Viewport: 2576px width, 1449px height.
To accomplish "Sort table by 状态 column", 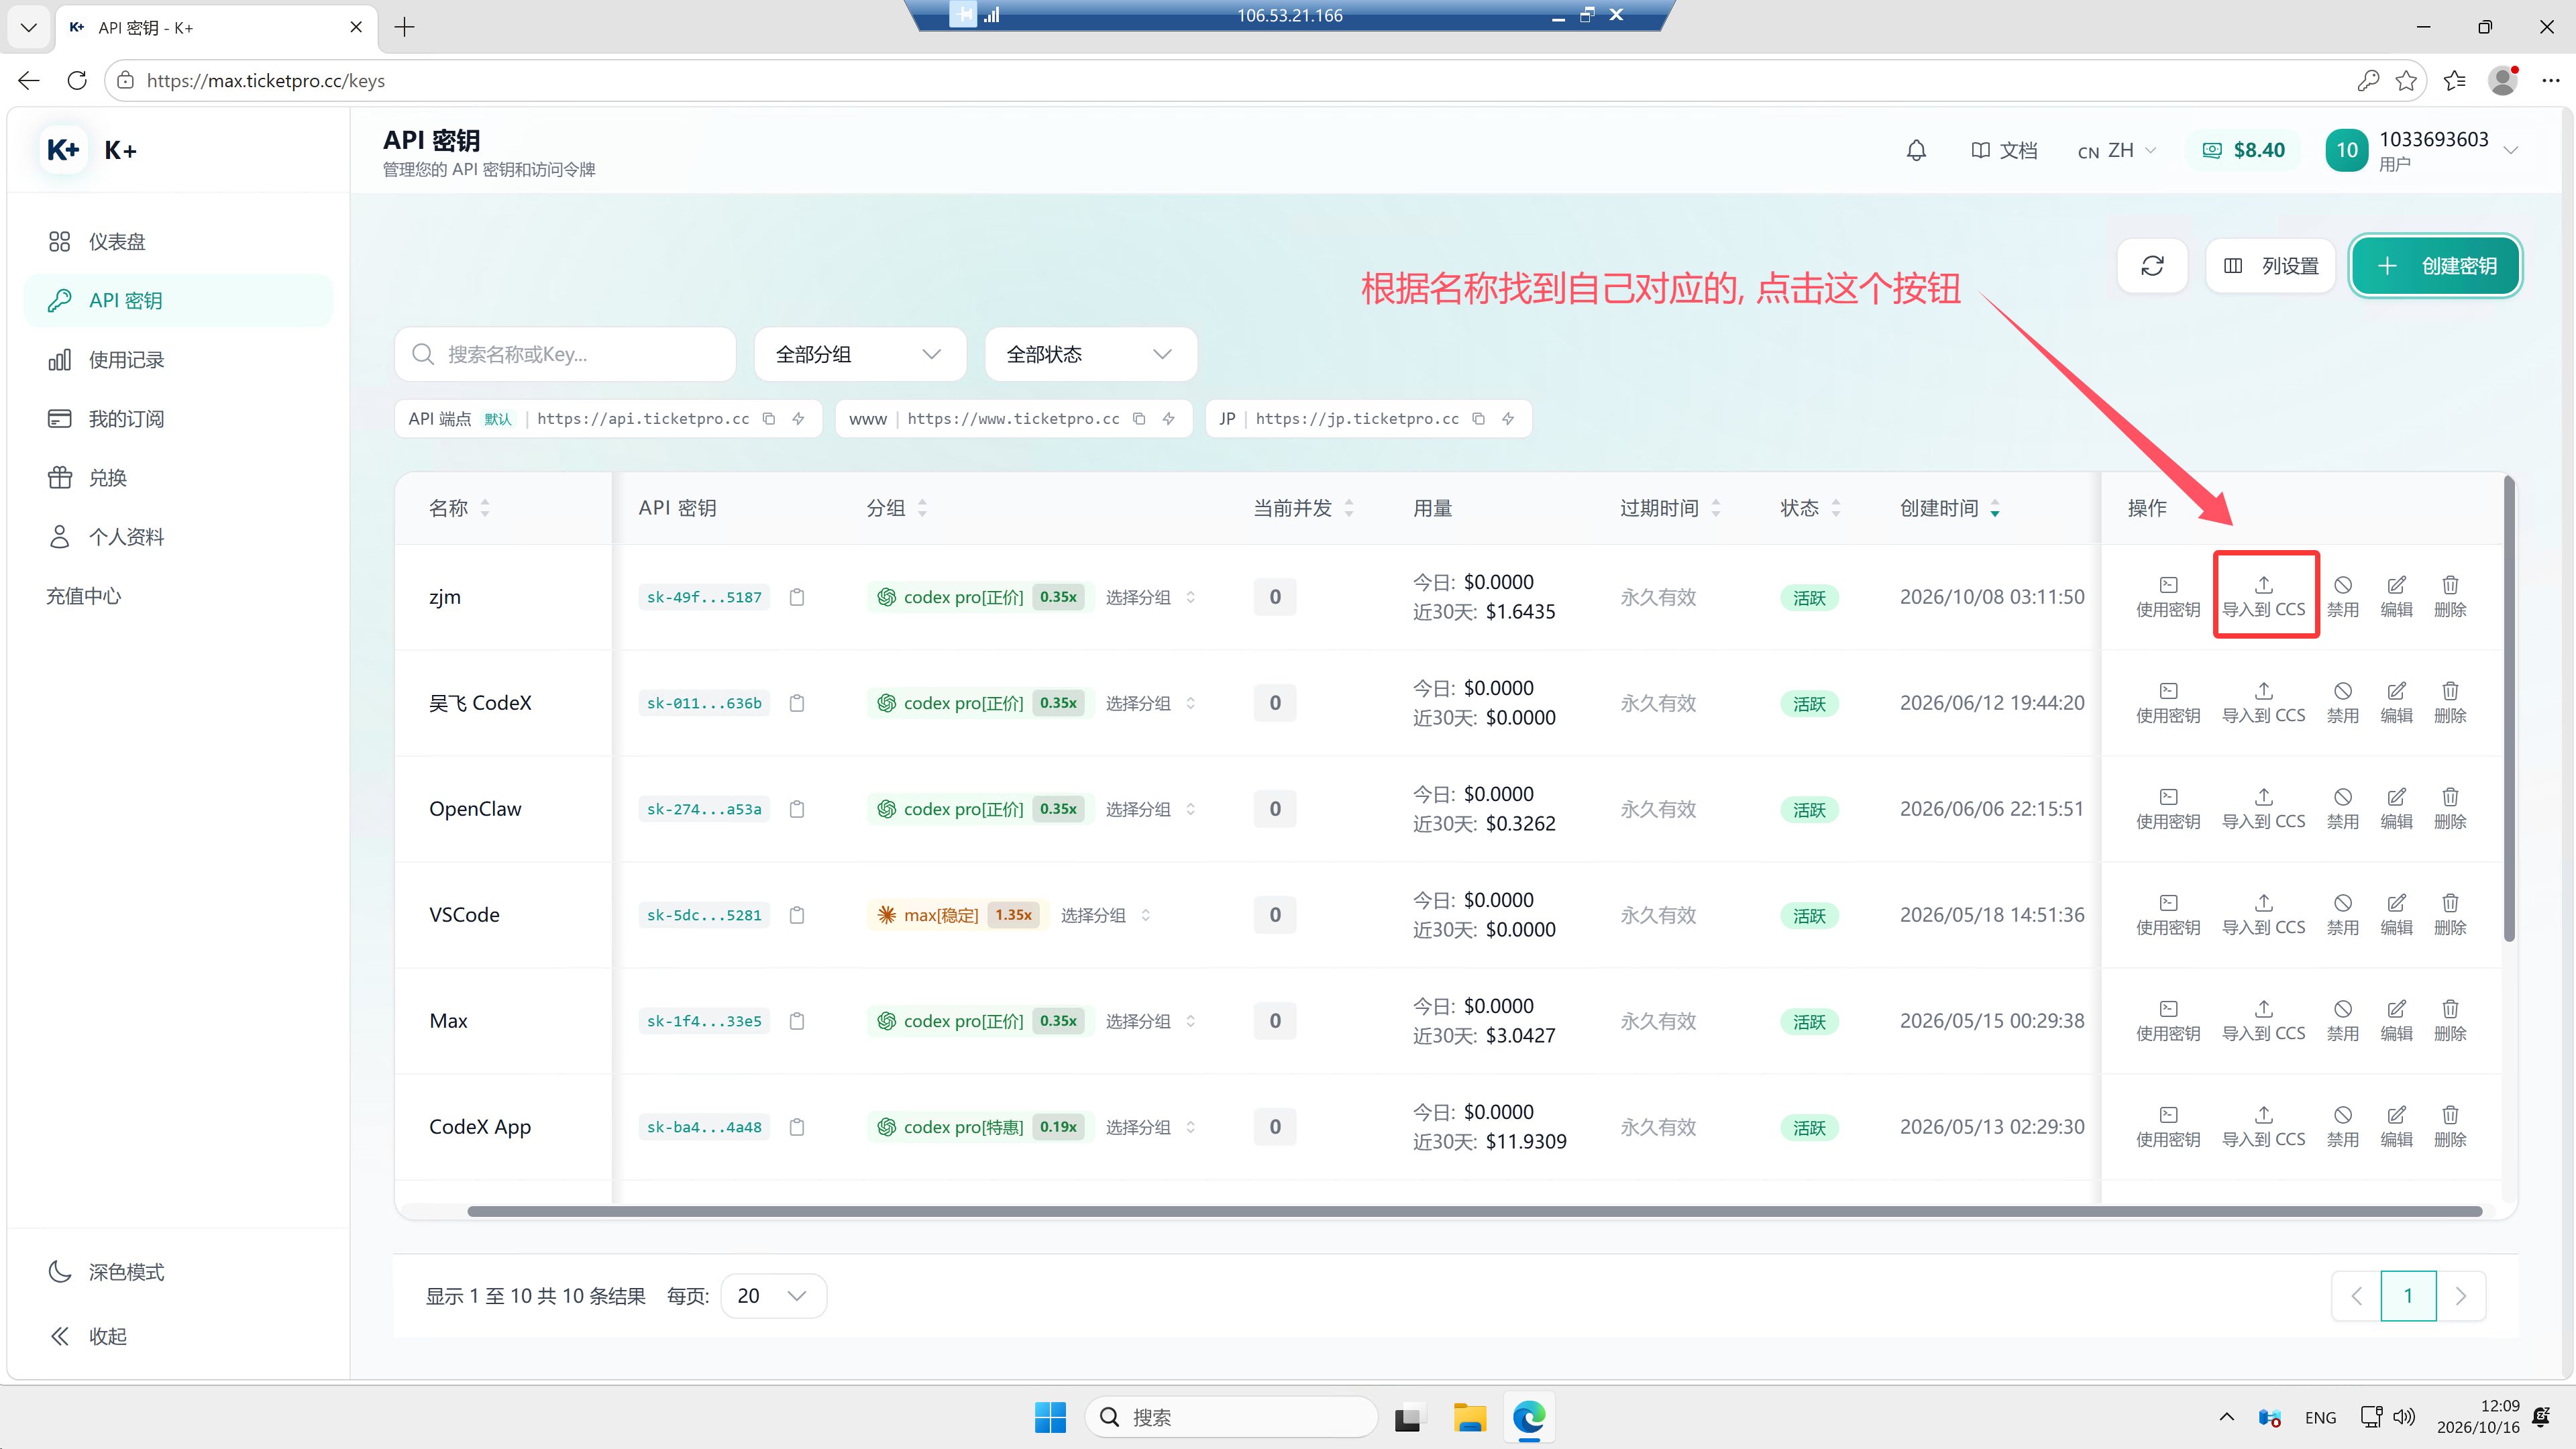I will (x=1810, y=508).
